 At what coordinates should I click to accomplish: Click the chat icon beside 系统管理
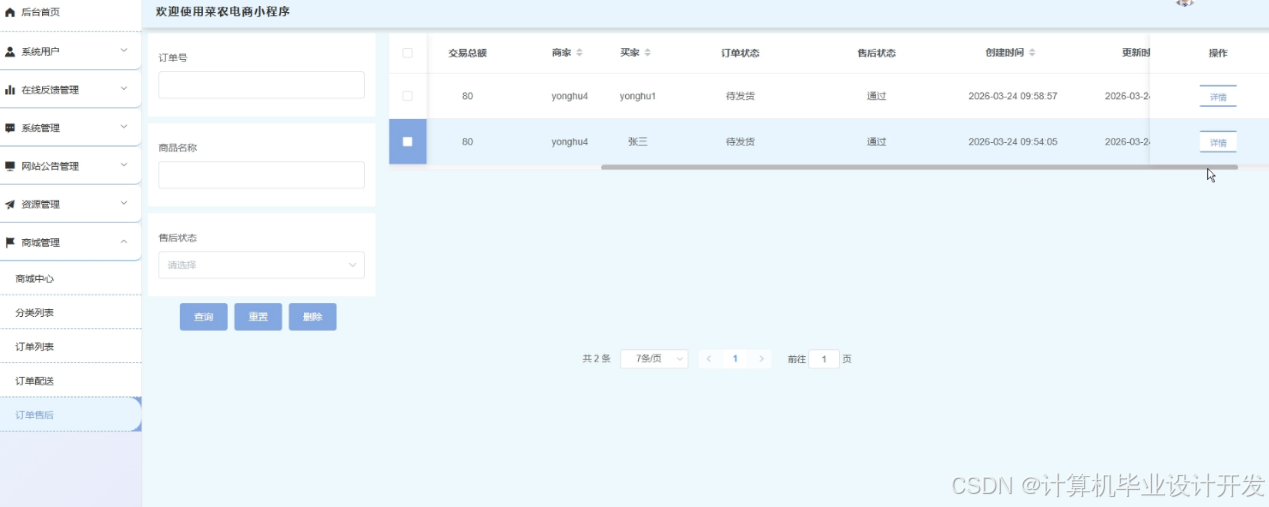click(x=10, y=128)
